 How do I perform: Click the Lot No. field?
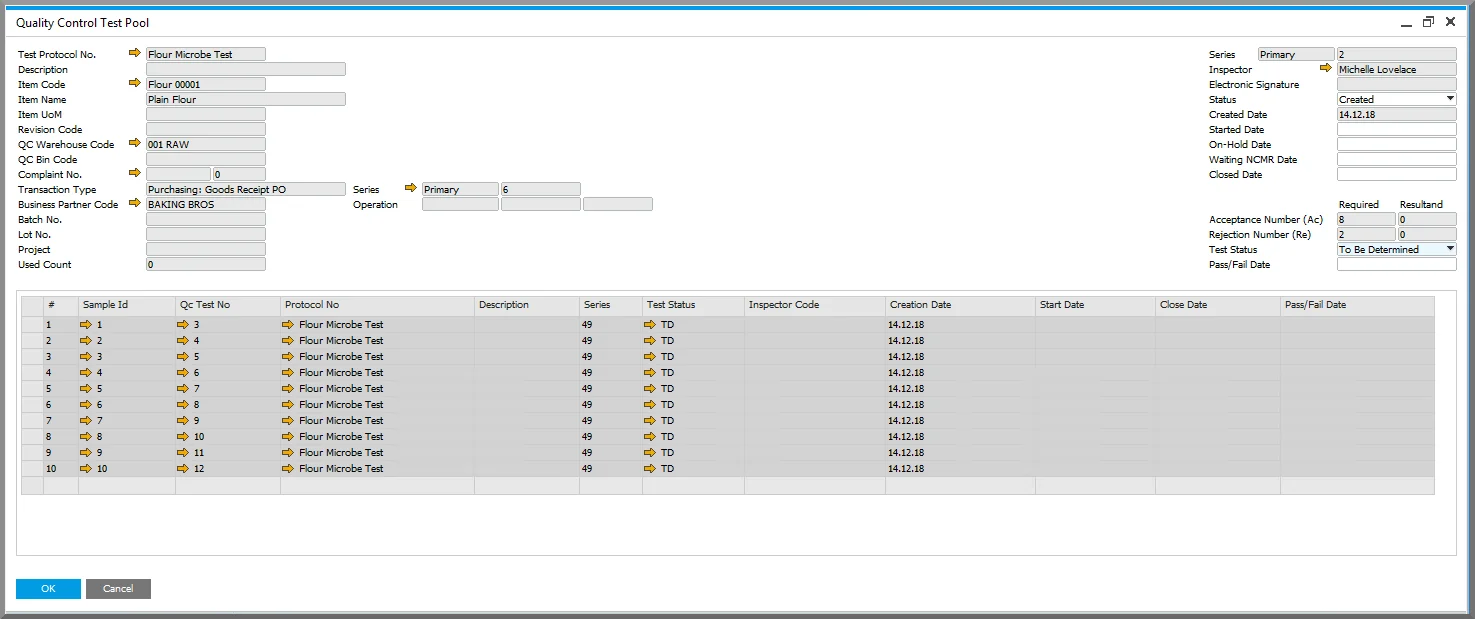pos(206,234)
